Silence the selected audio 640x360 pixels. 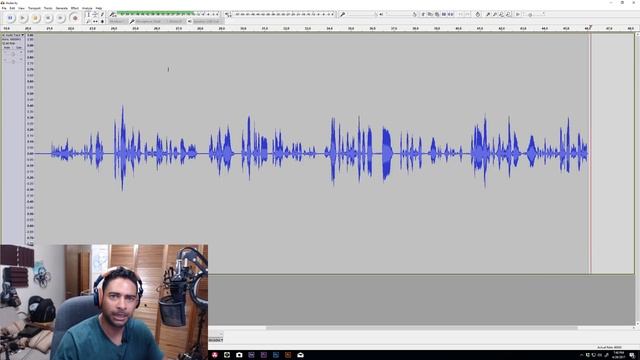click(x=451, y=14)
